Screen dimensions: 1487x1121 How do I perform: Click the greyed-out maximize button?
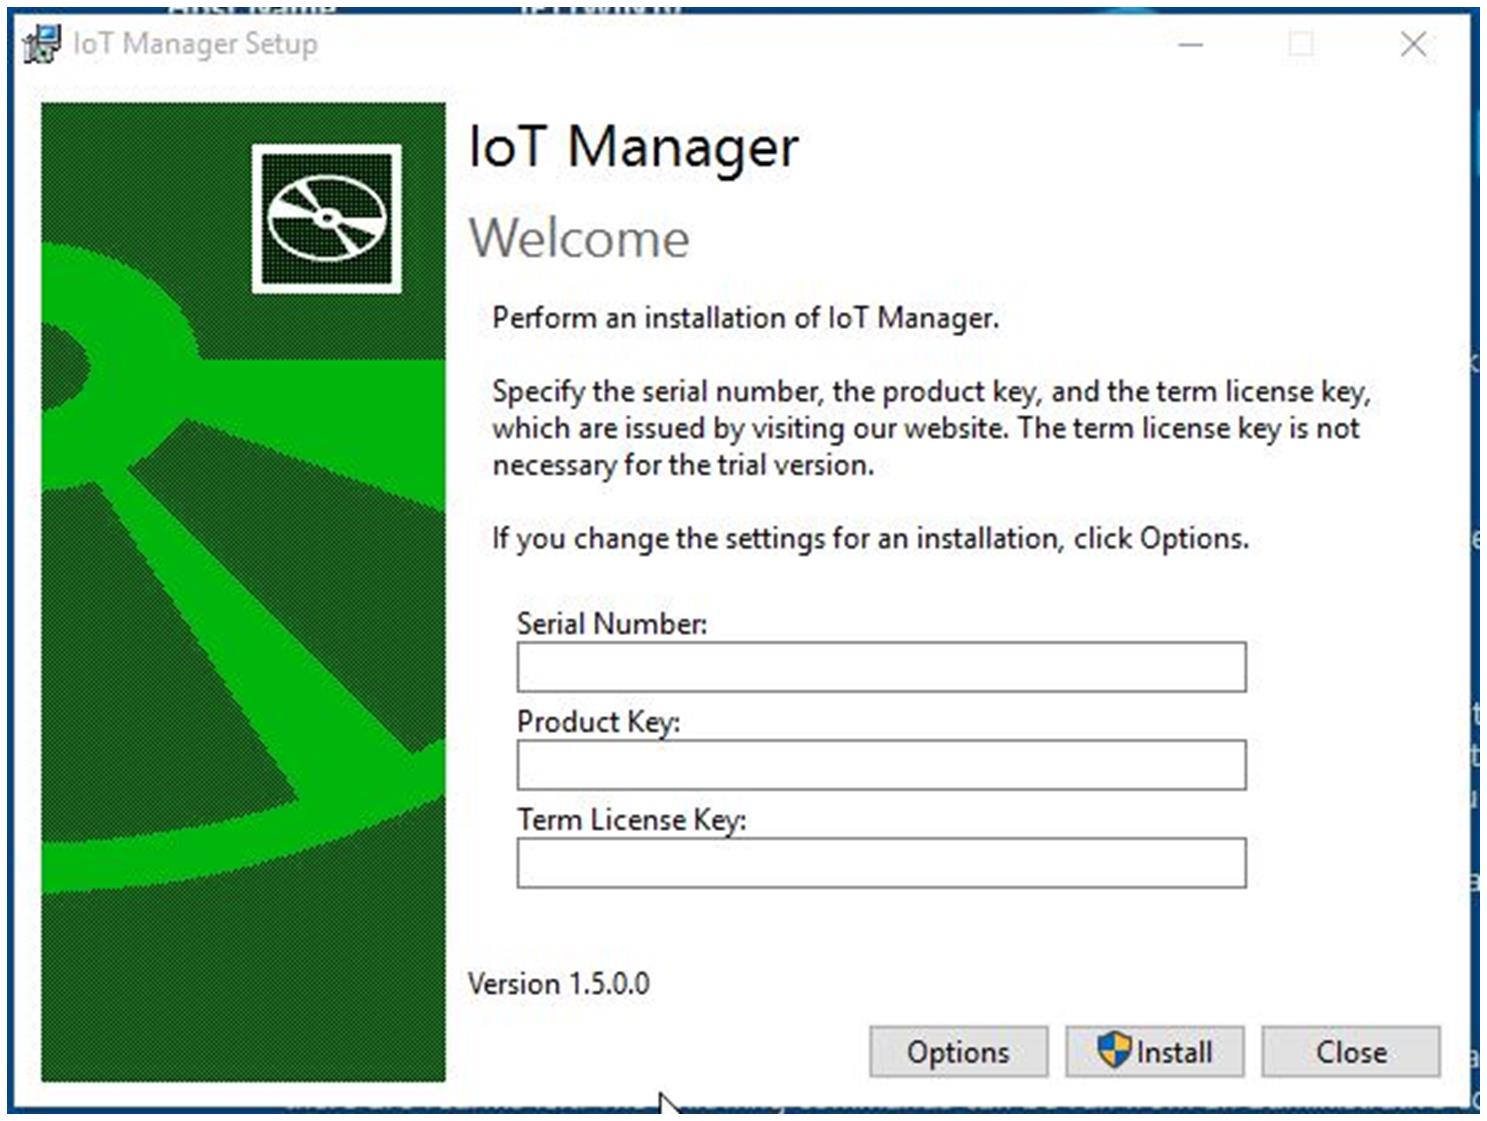tap(1301, 45)
